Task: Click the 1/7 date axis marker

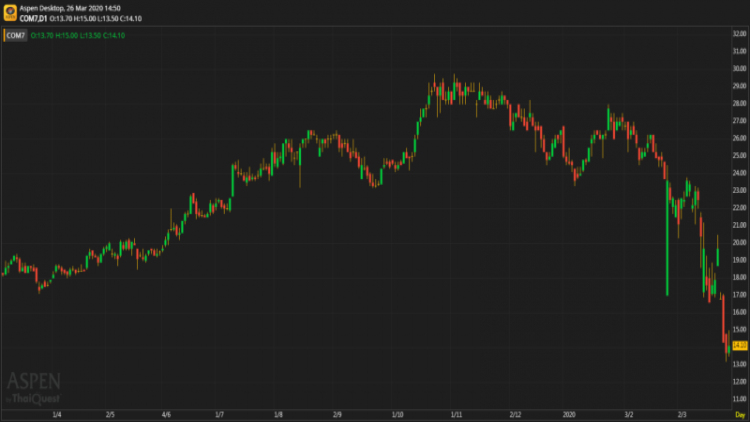Action: point(218,413)
